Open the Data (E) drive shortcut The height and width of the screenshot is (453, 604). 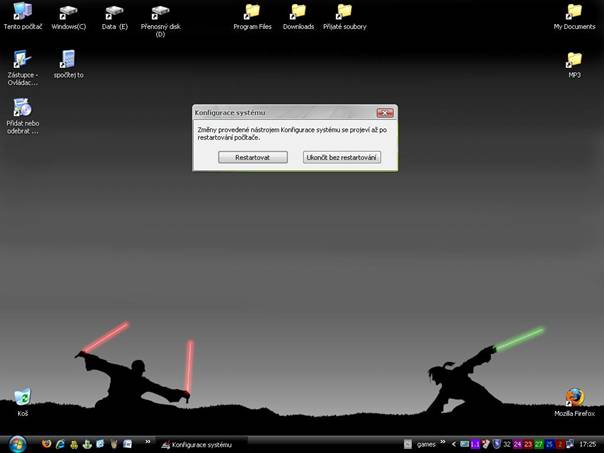[x=114, y=17]
